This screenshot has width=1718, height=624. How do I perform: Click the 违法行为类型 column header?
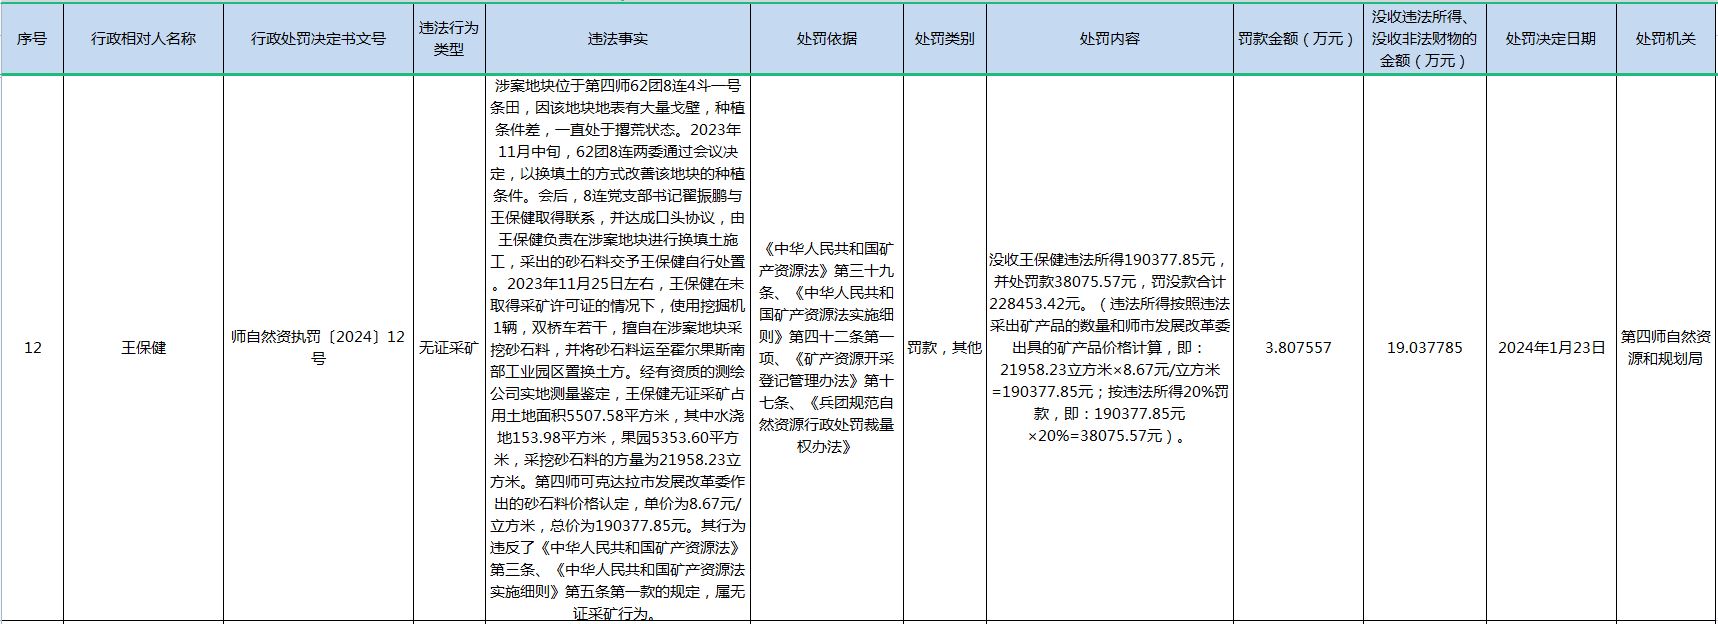(449, 39)
